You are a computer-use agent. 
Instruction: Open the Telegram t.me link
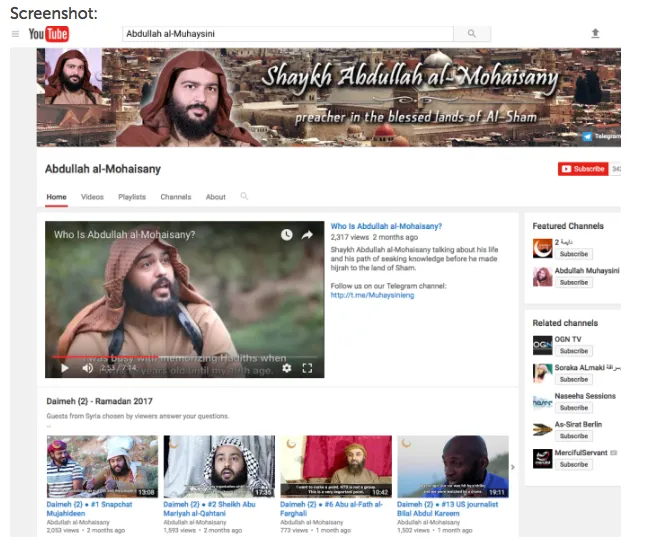click(x=372, y=295)
